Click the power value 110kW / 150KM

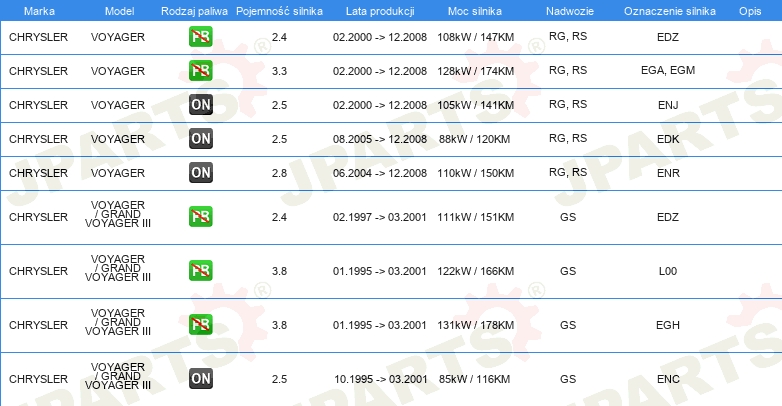(475, 173)
